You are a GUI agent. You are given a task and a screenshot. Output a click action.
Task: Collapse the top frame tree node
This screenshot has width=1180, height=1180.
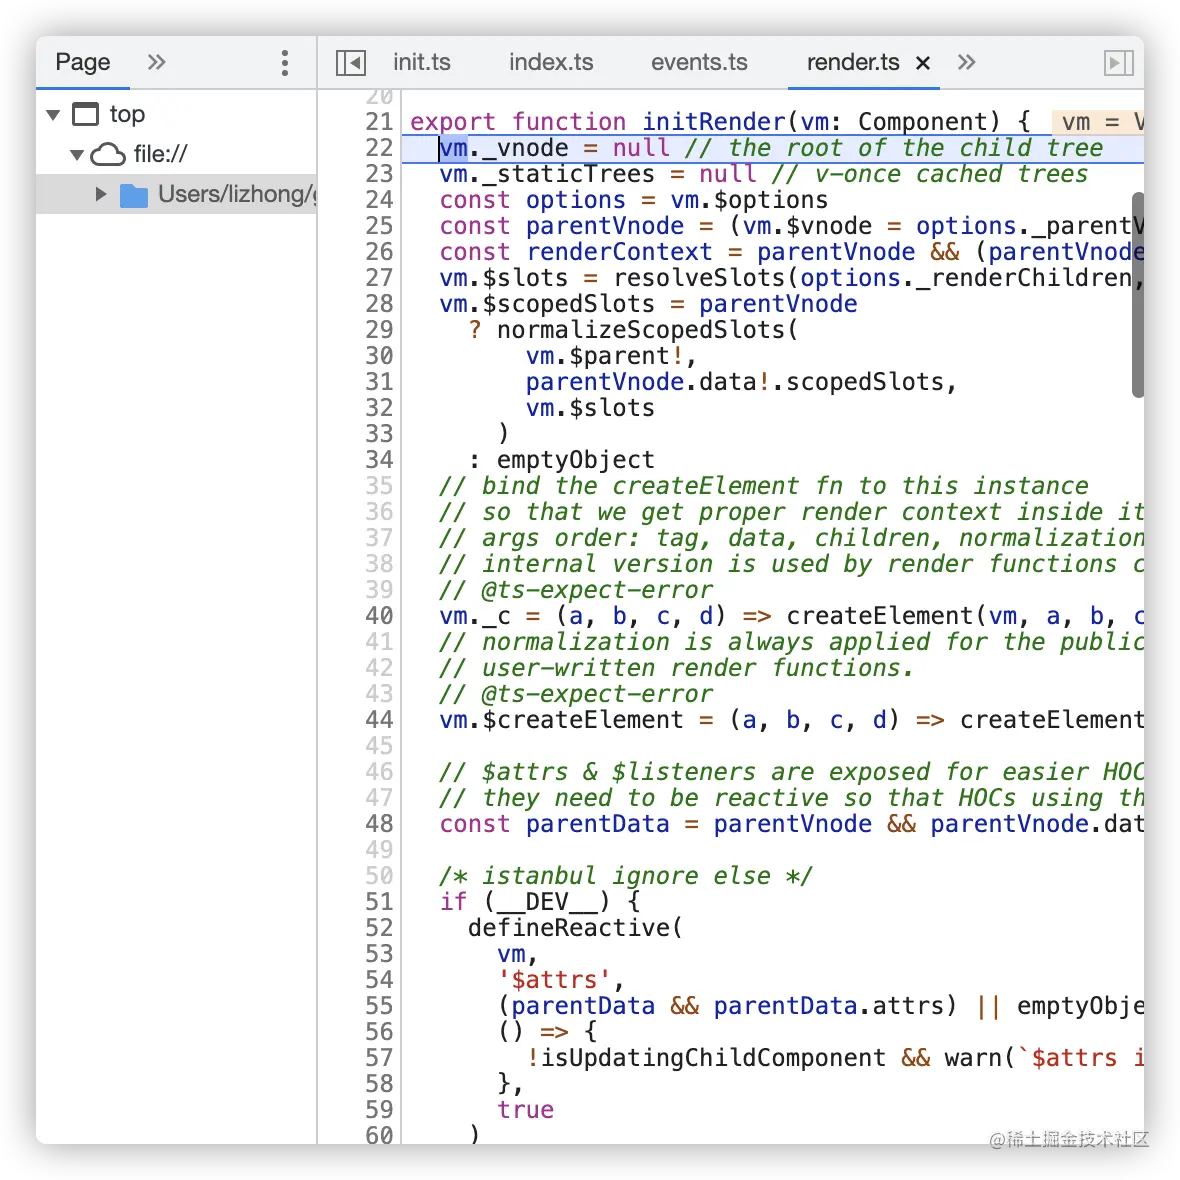[x=53, y=115]
